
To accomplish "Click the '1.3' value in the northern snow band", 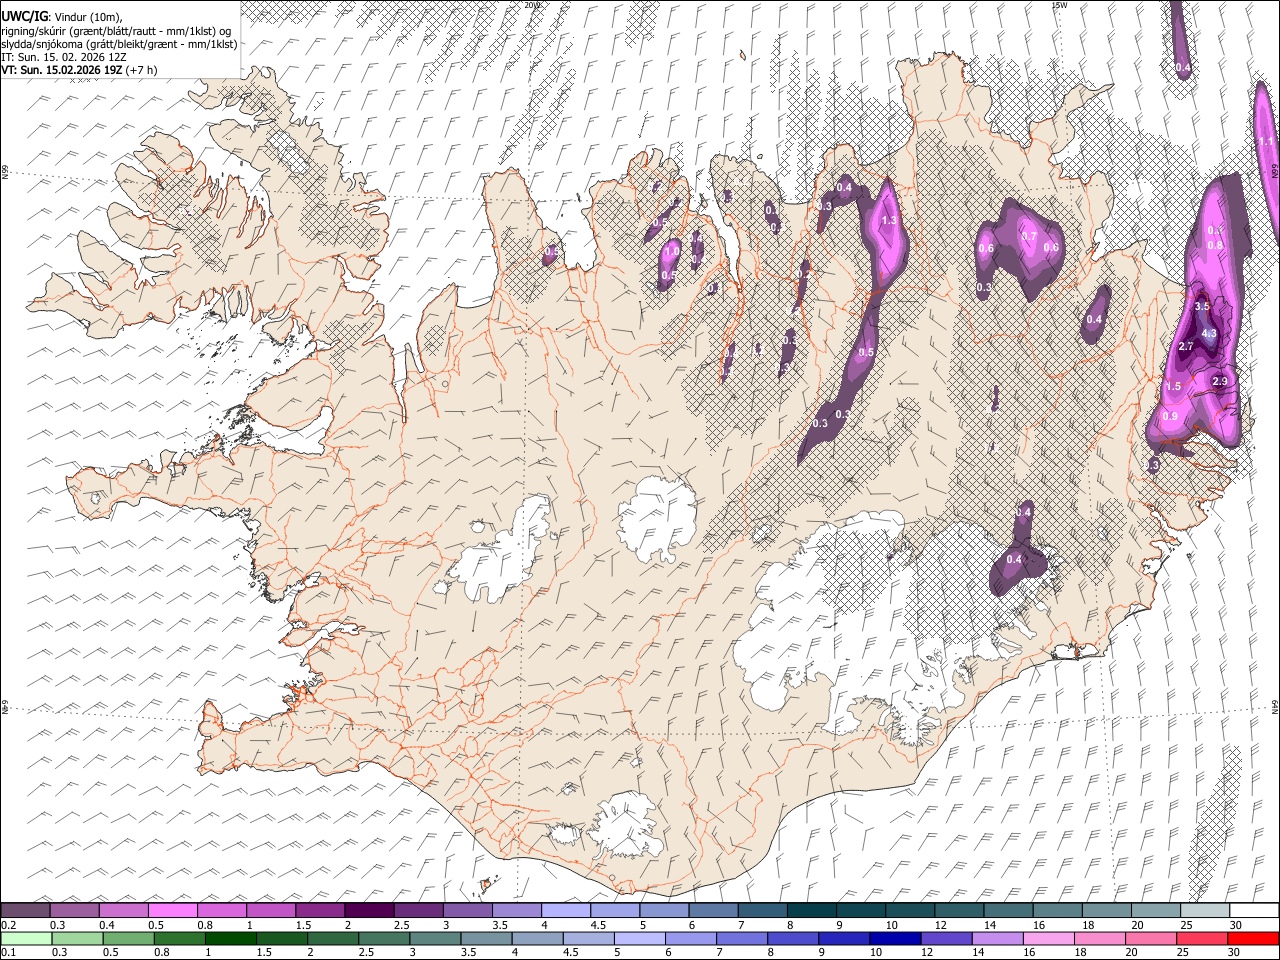I will click(890, 221).
